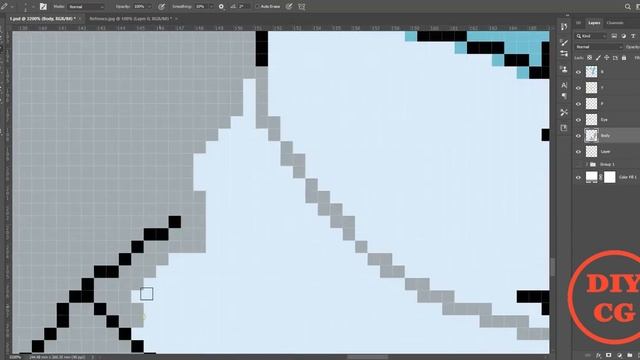This screenshot has height=360, width=640.
Task: Lock all padlock icon
Action: 624,58
